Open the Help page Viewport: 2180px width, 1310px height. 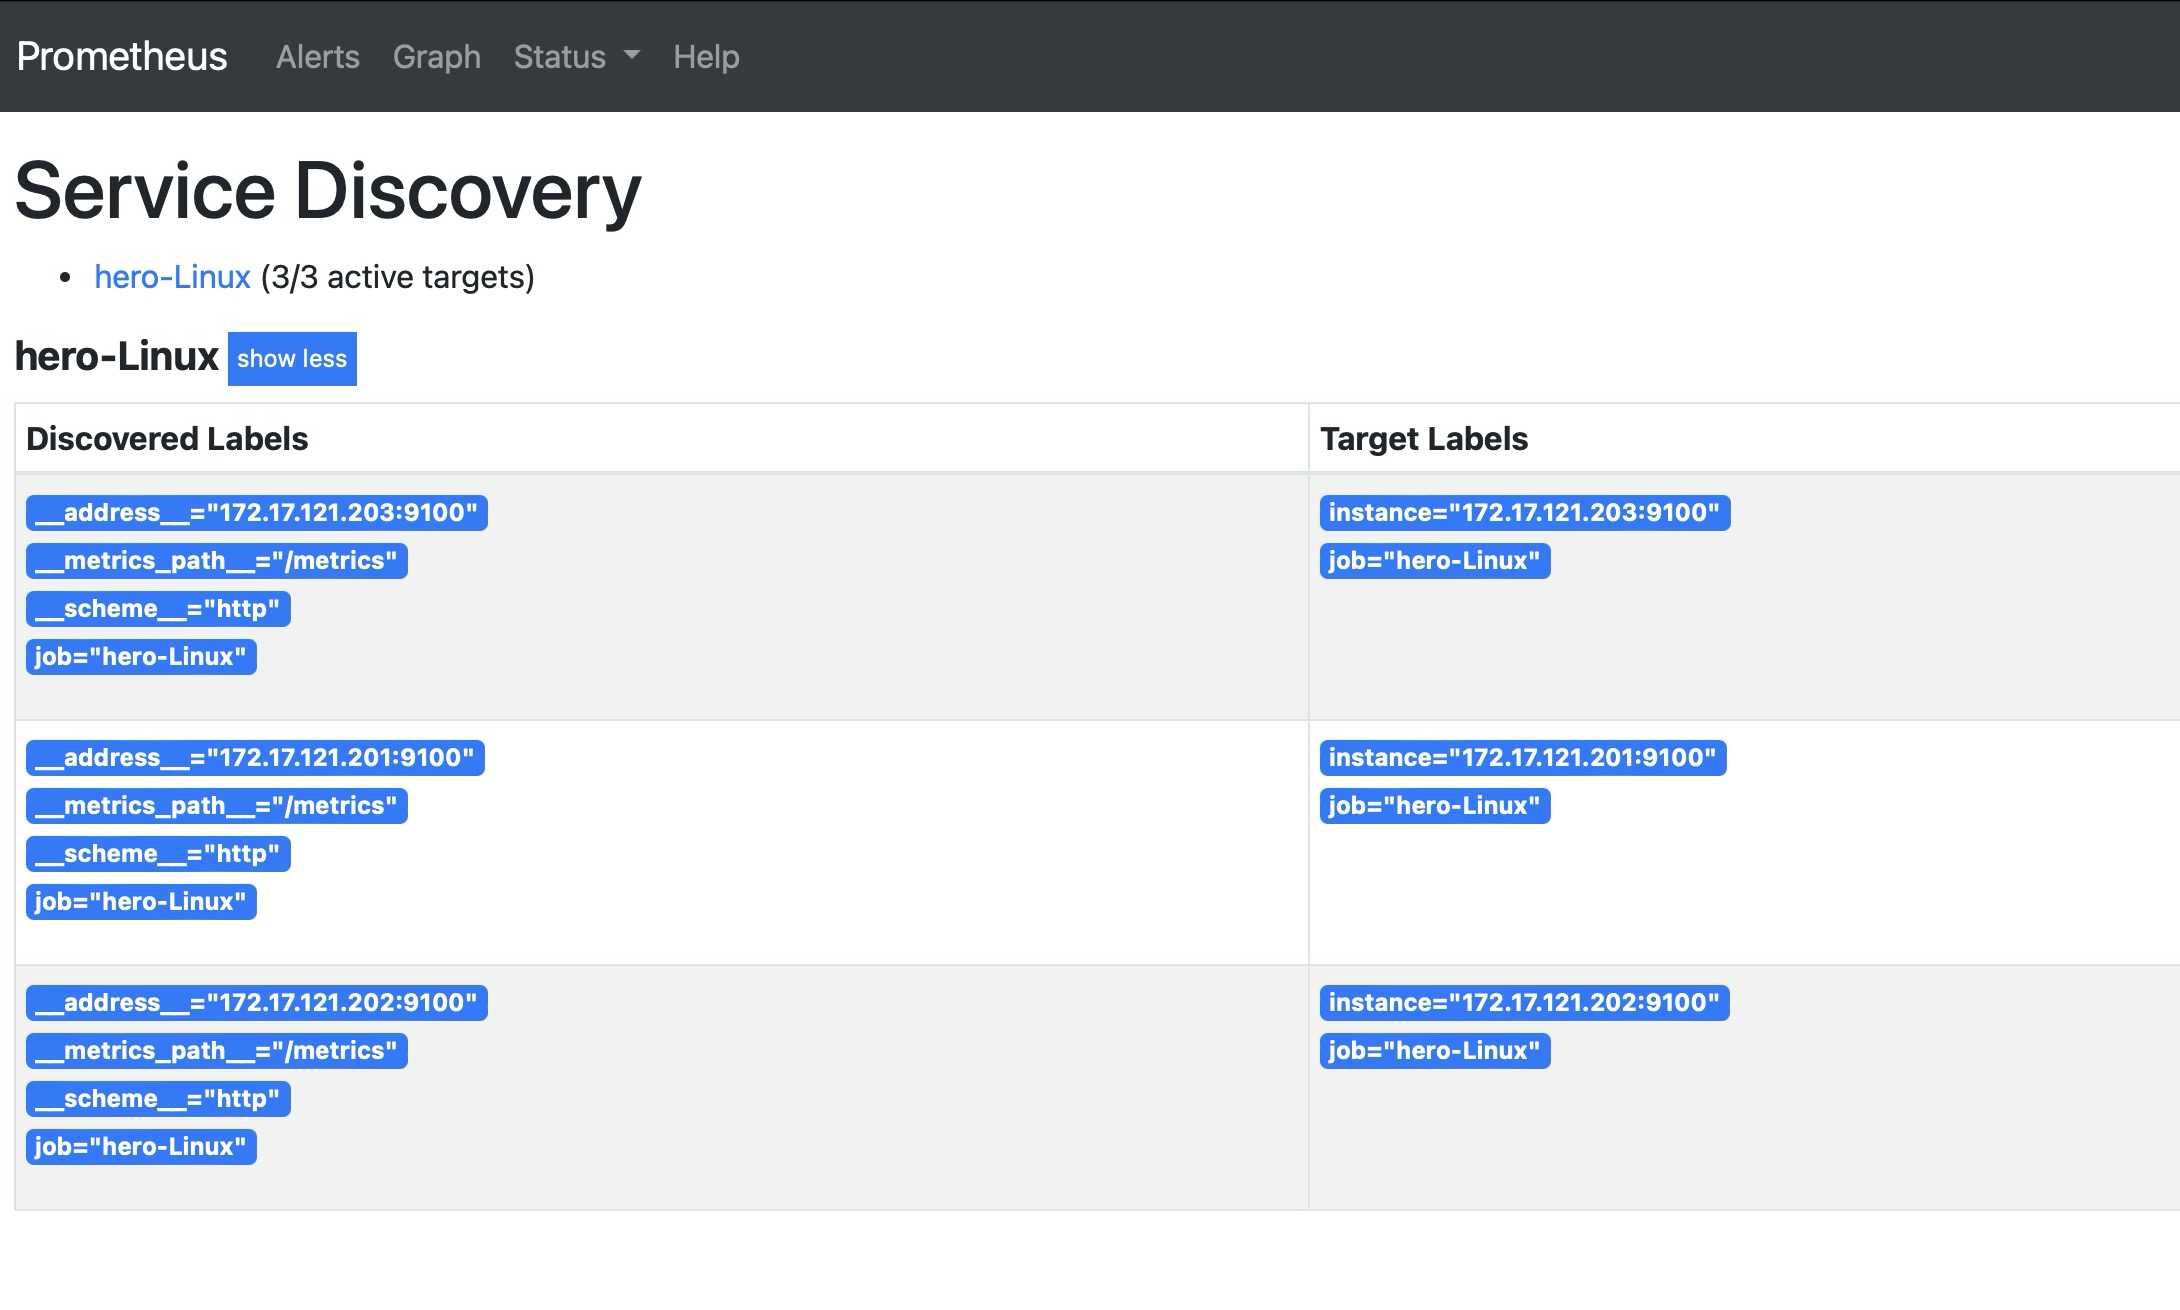click(x=706, y=57)
